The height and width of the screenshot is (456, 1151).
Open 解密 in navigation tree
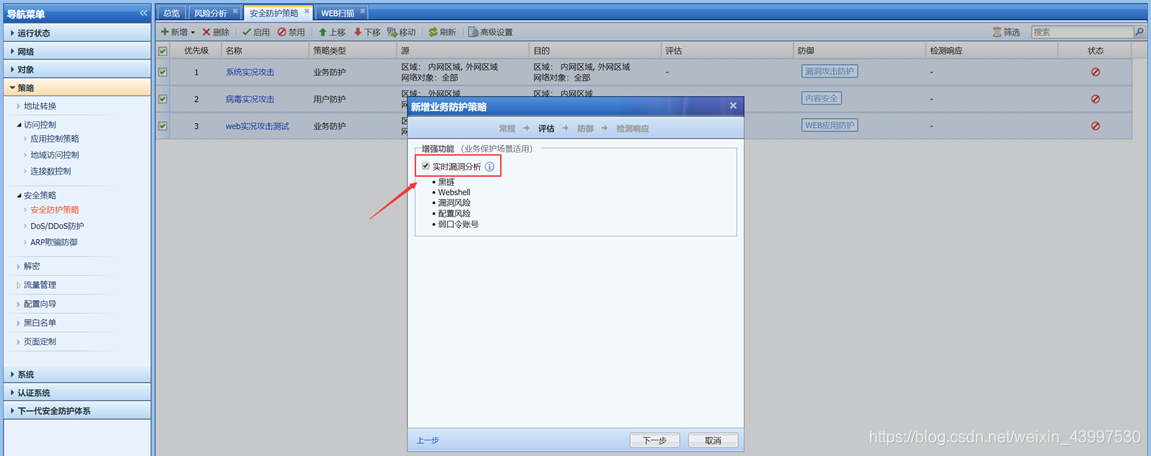pos(32,266)
